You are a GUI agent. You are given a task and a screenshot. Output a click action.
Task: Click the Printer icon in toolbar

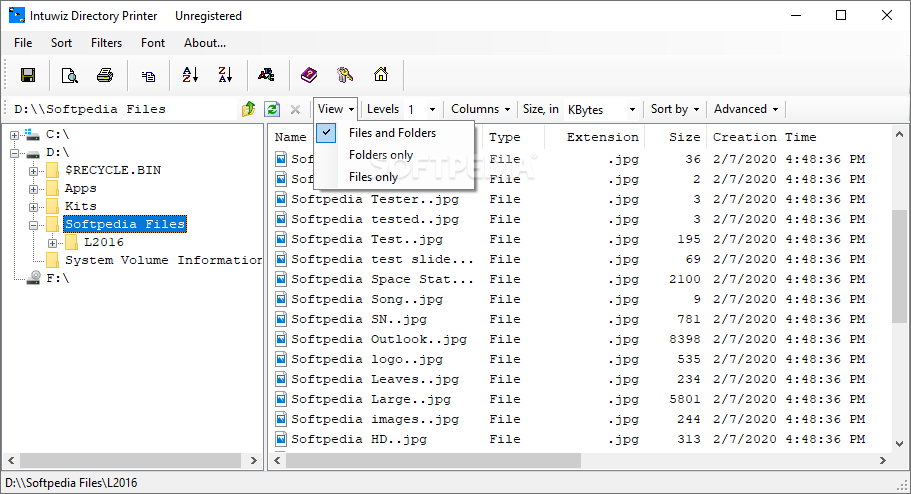coord(105,75)
